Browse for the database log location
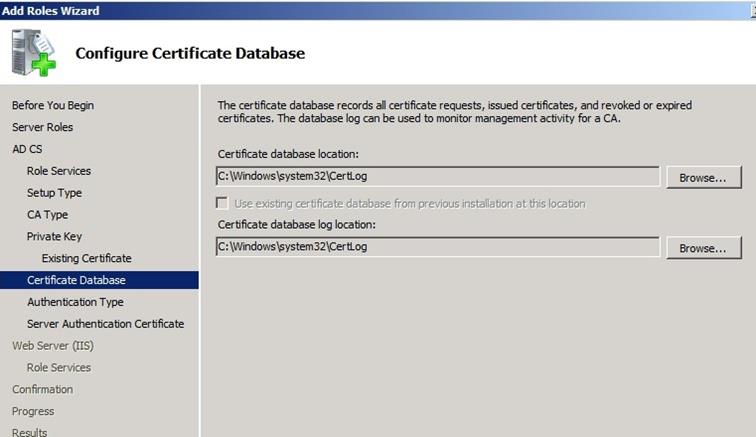This screenshot has height=437, width=756. pyautogui.click(x=703, y=248)
